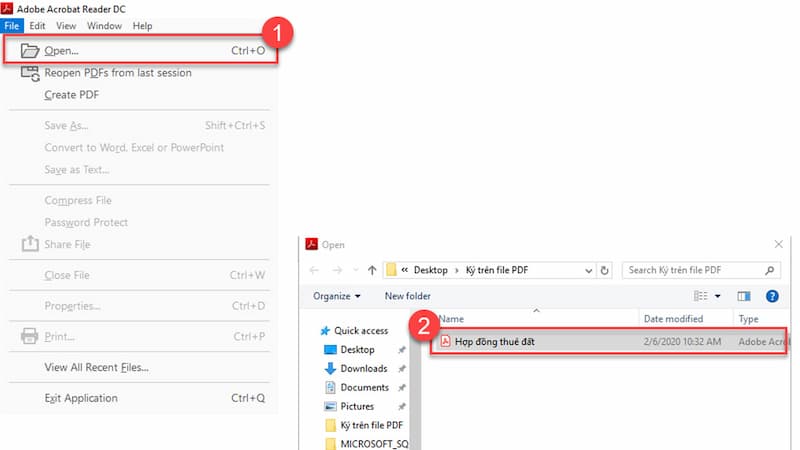Image resolution: width=800 pixels, height=450 pixels.
Task: Open the Window menu
Action: [x=104, y=26]
